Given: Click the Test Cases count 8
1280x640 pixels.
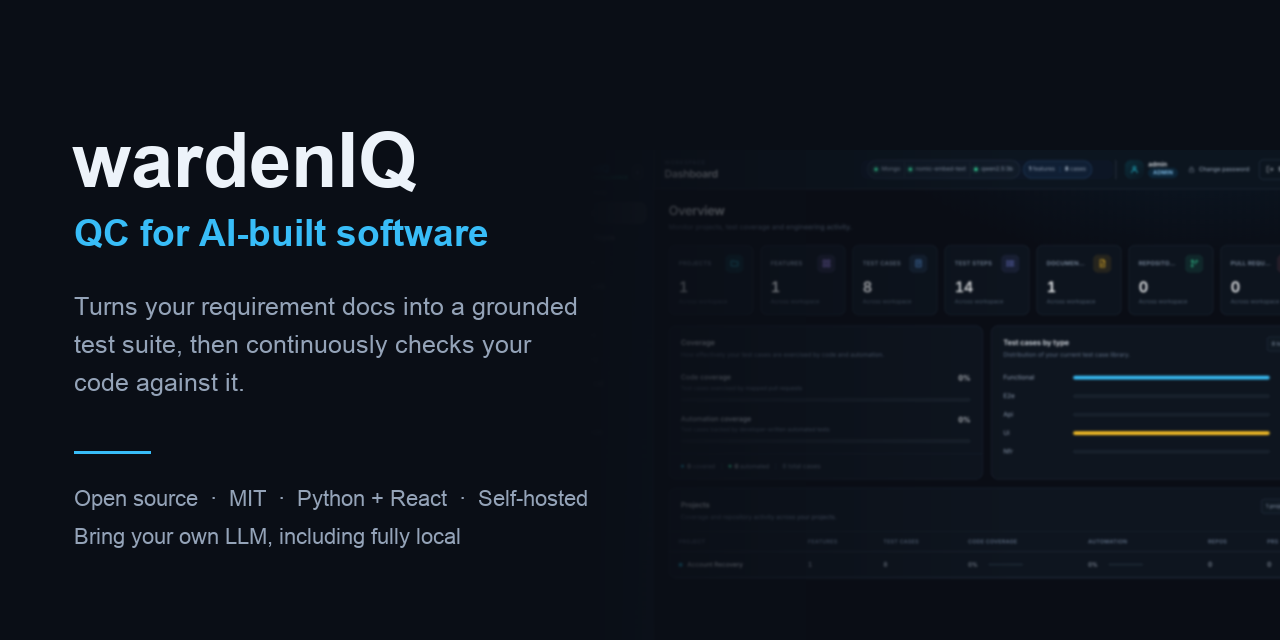Looking at the screenshot, I should (x=867, y=287).
